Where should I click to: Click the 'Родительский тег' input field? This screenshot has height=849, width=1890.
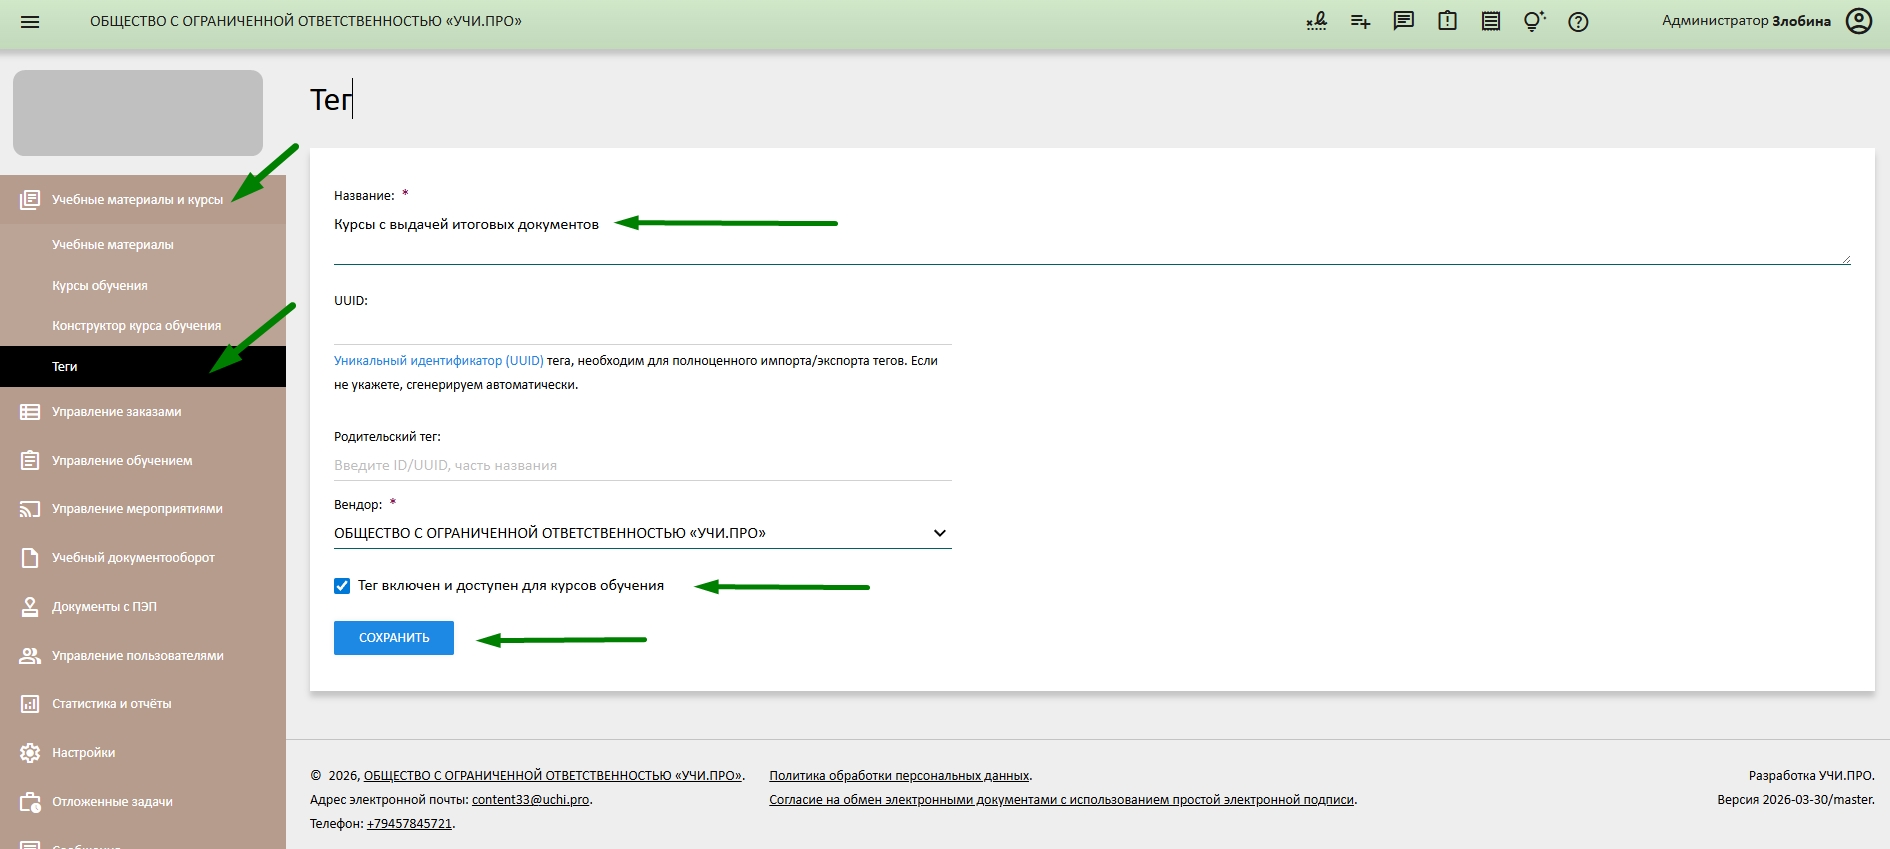pyautogui.click(x=642, y=465)
